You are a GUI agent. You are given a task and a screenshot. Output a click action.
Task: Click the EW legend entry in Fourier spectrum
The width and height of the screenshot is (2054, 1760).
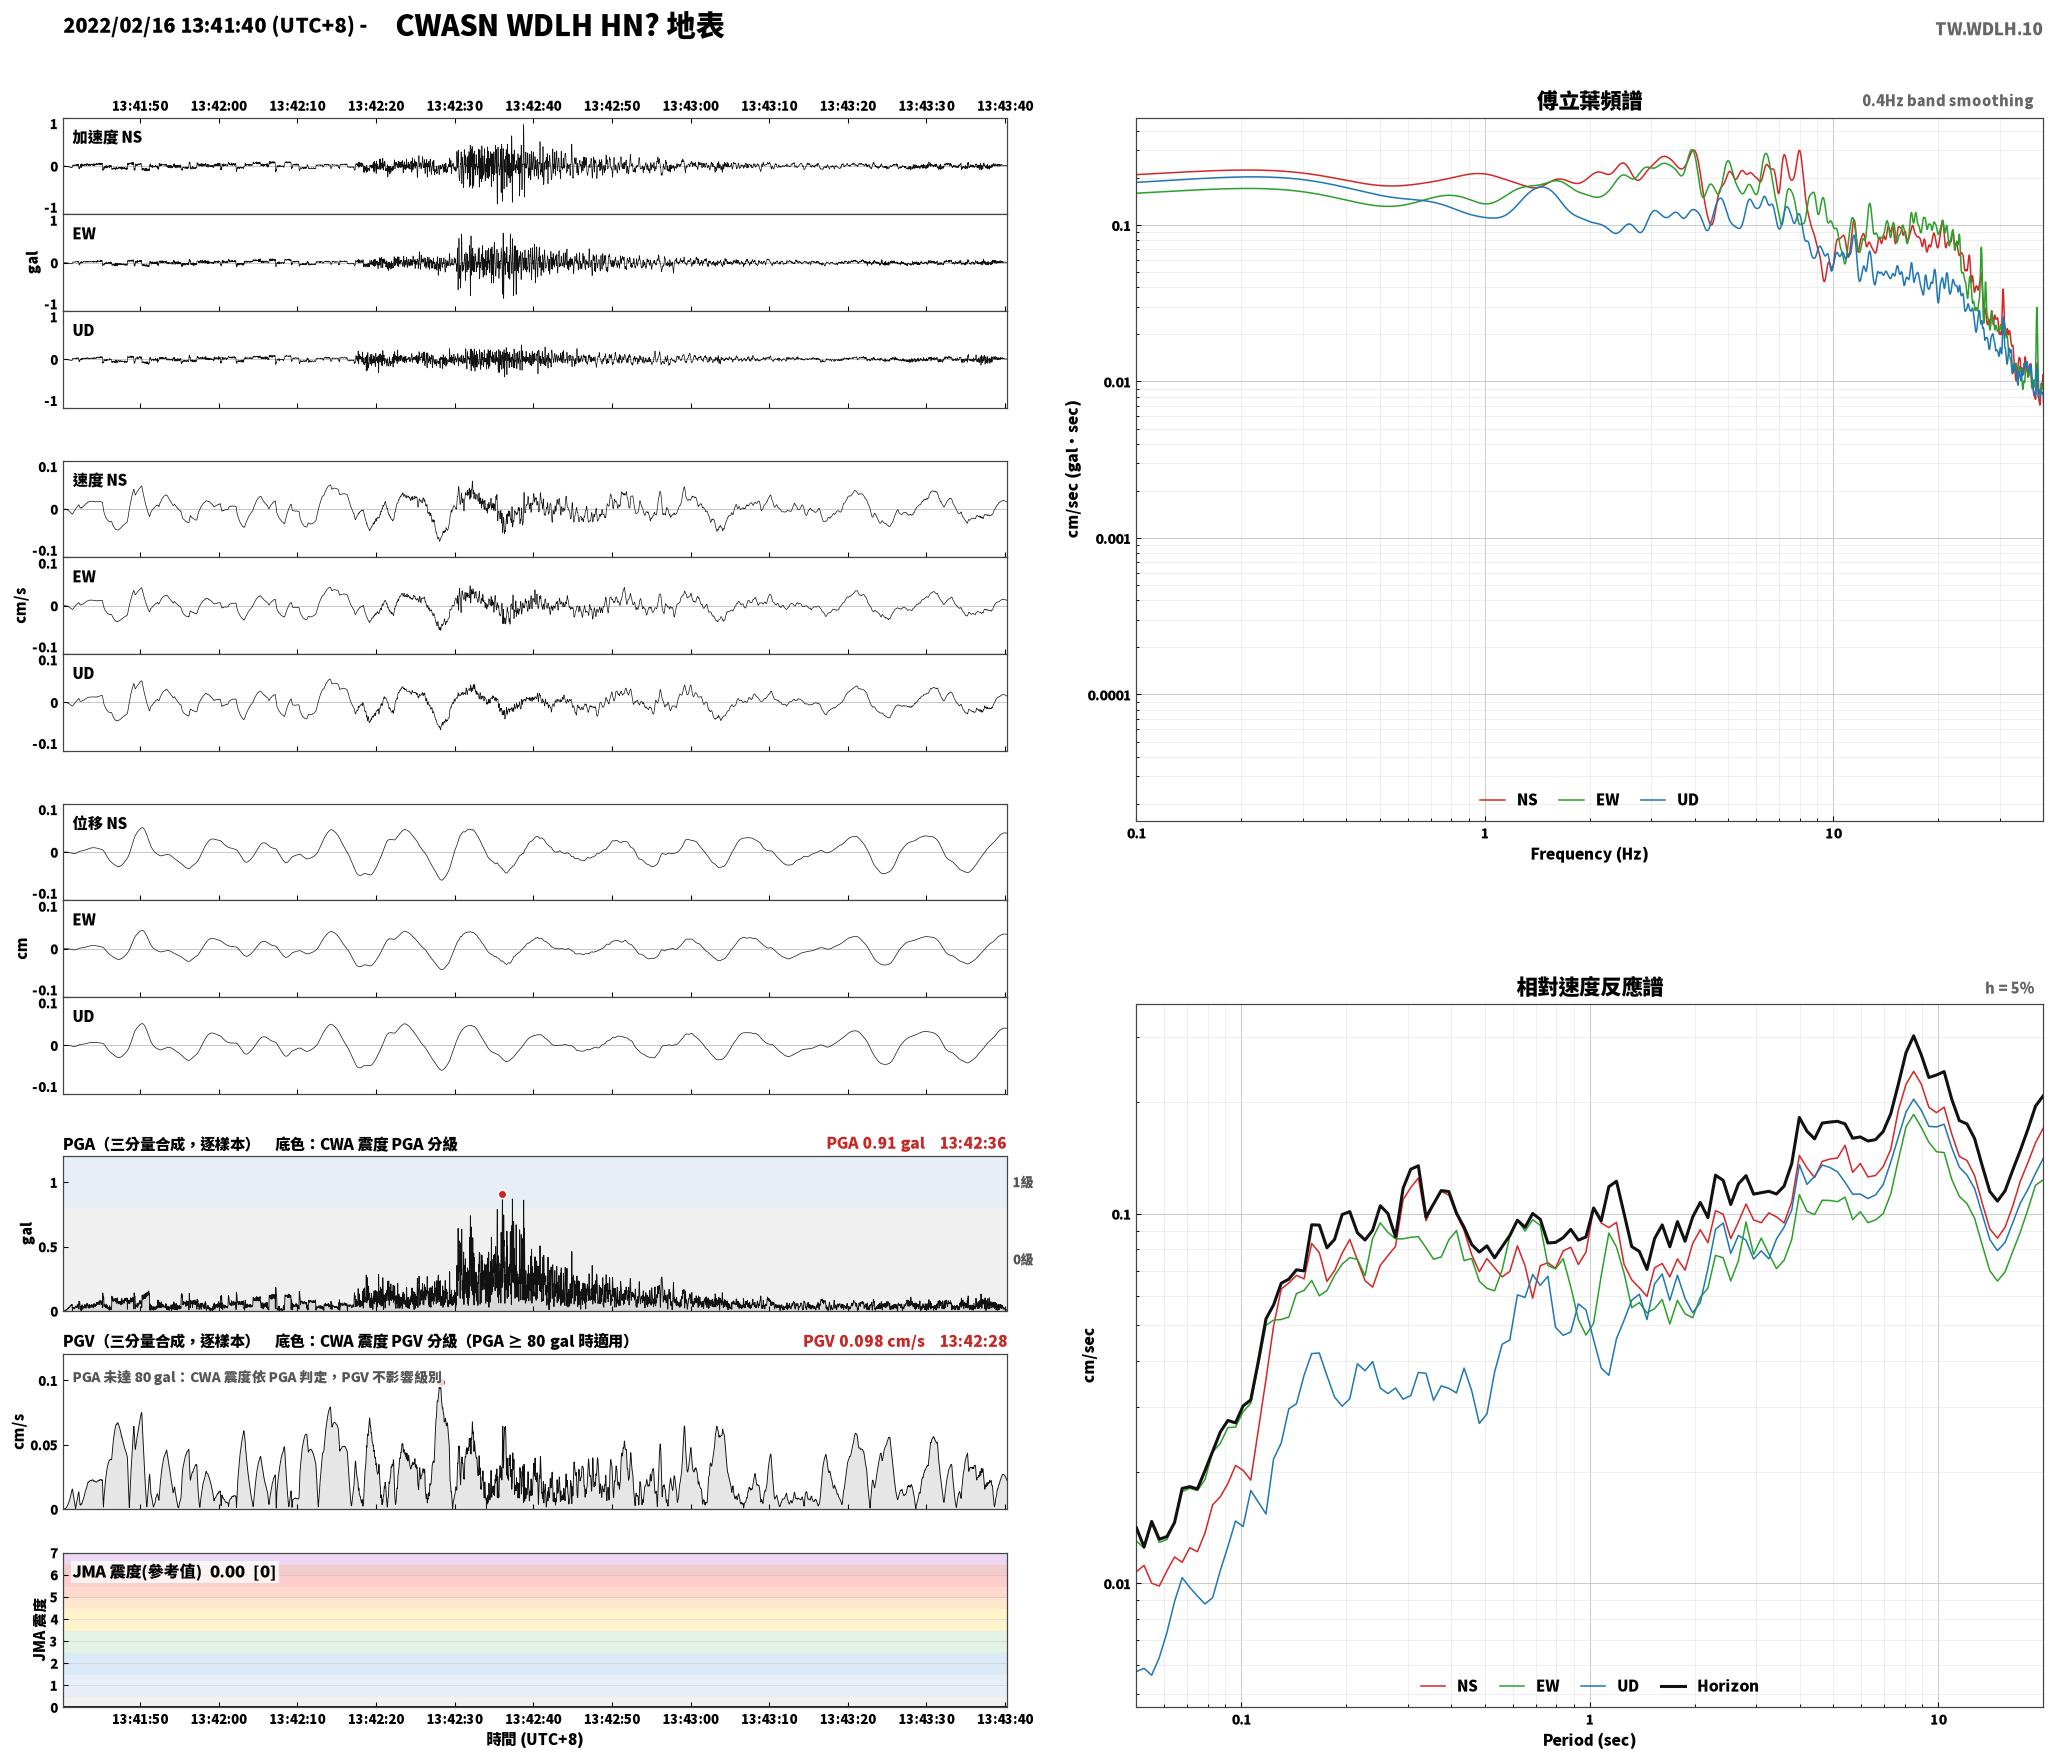[x=1589, y=800]
